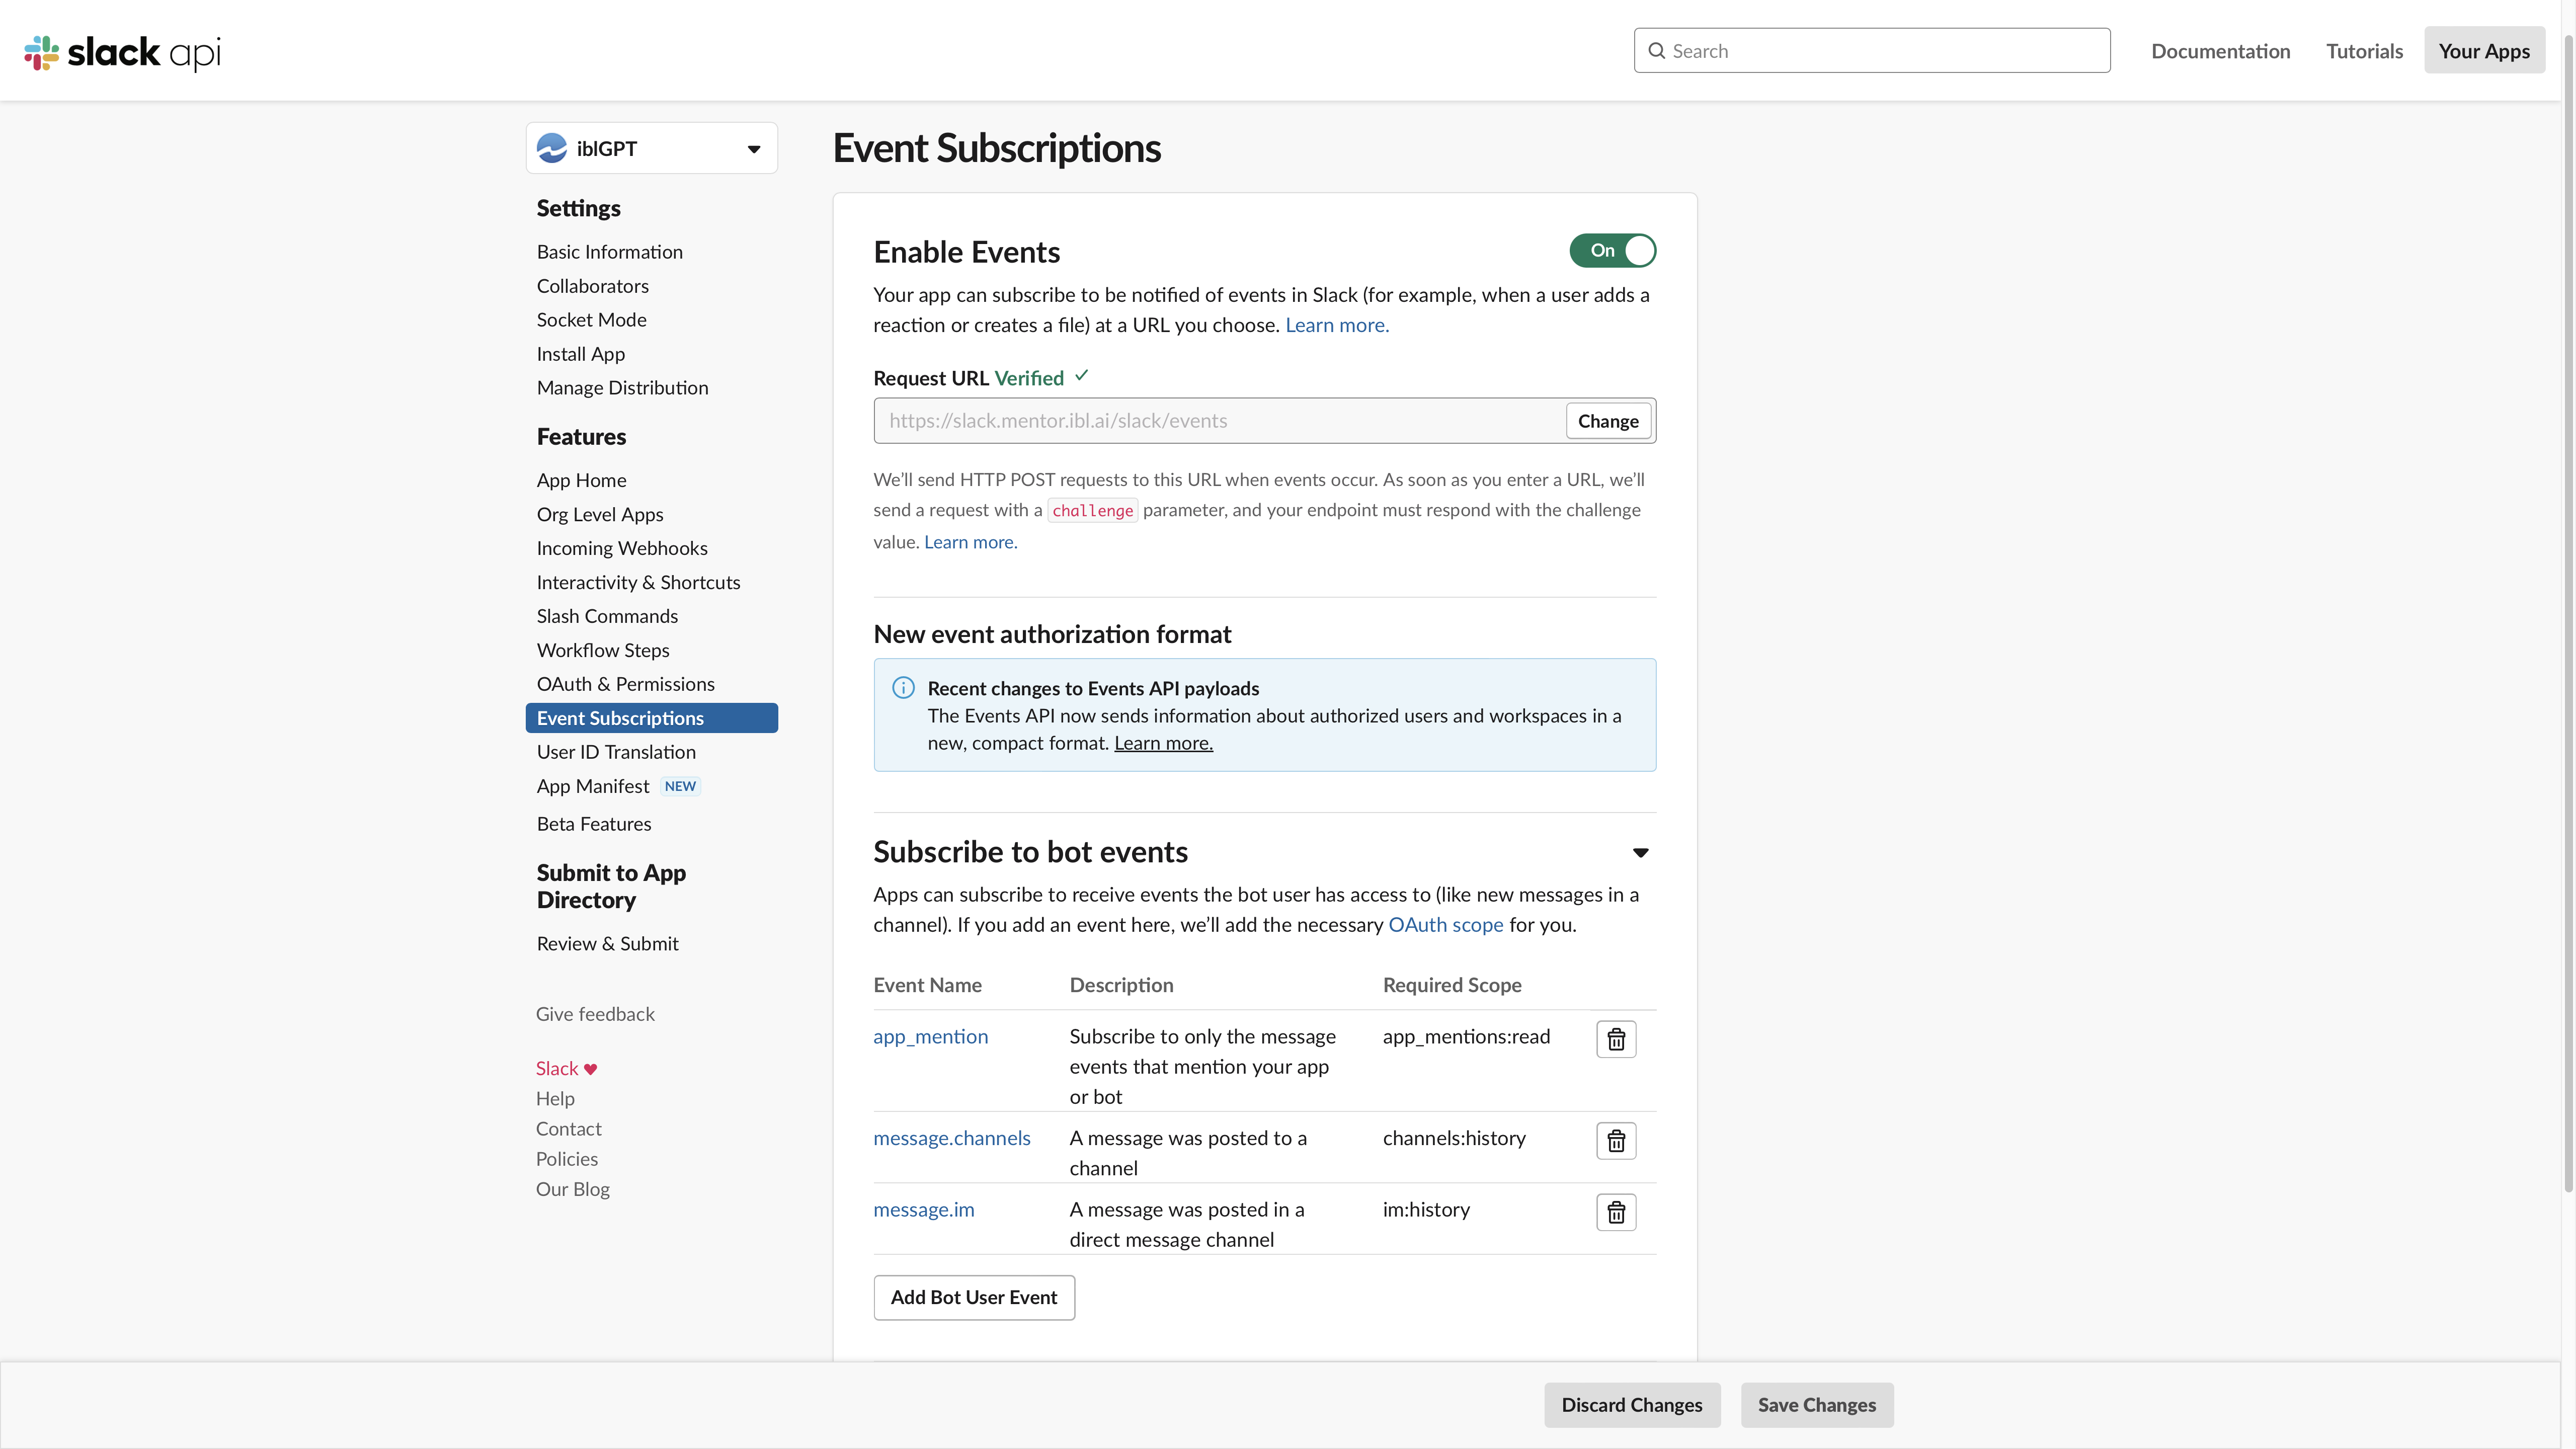
Task: Go to Slash Commands
Action: click(606, 617)
